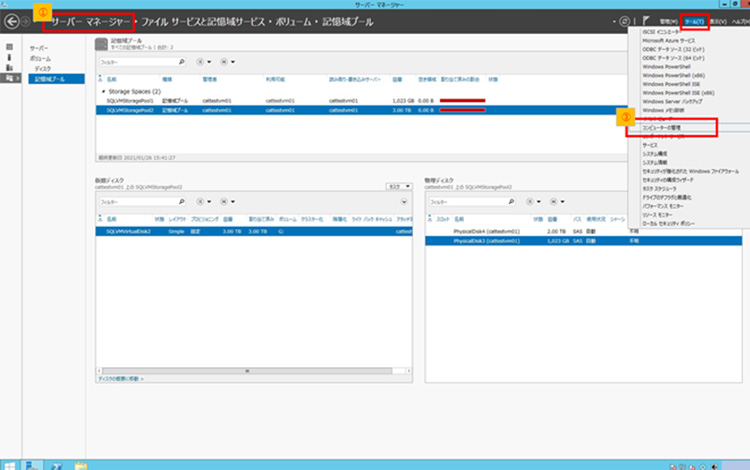Select the dashboard icon in the left sidebar

10,47
